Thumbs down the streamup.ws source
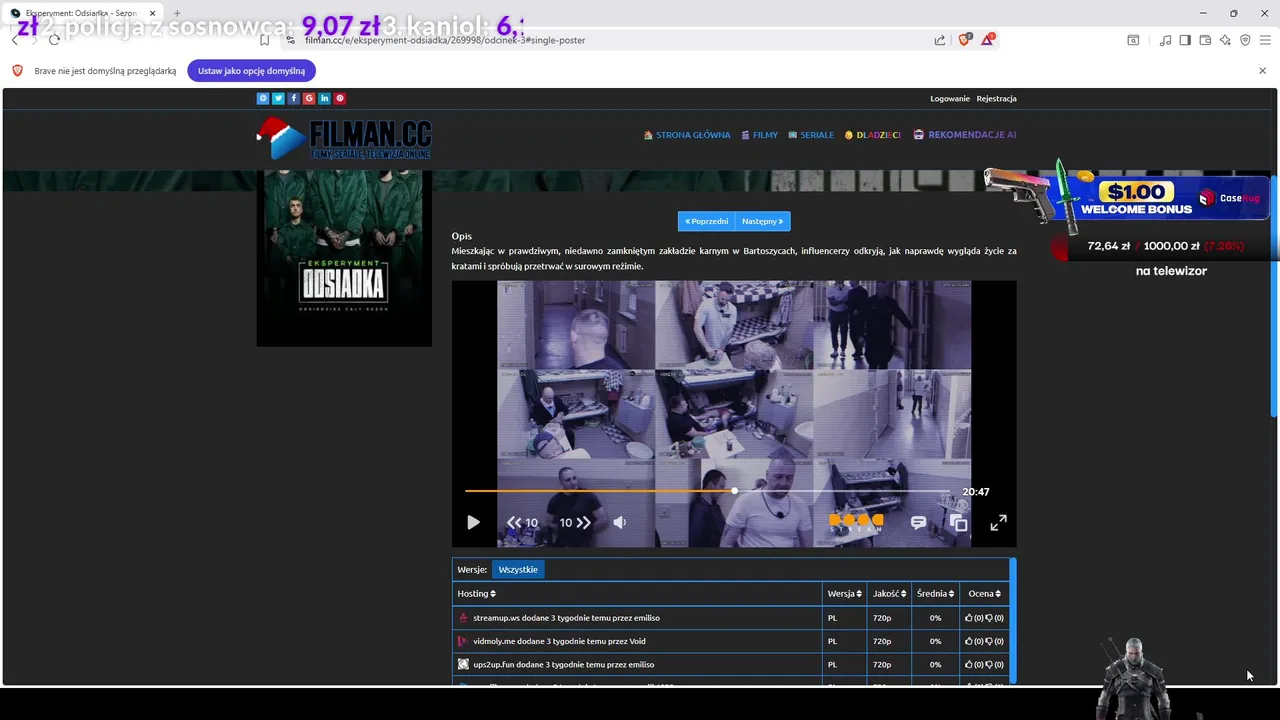This screenshot has height=720, width=1280. (989, 618)
